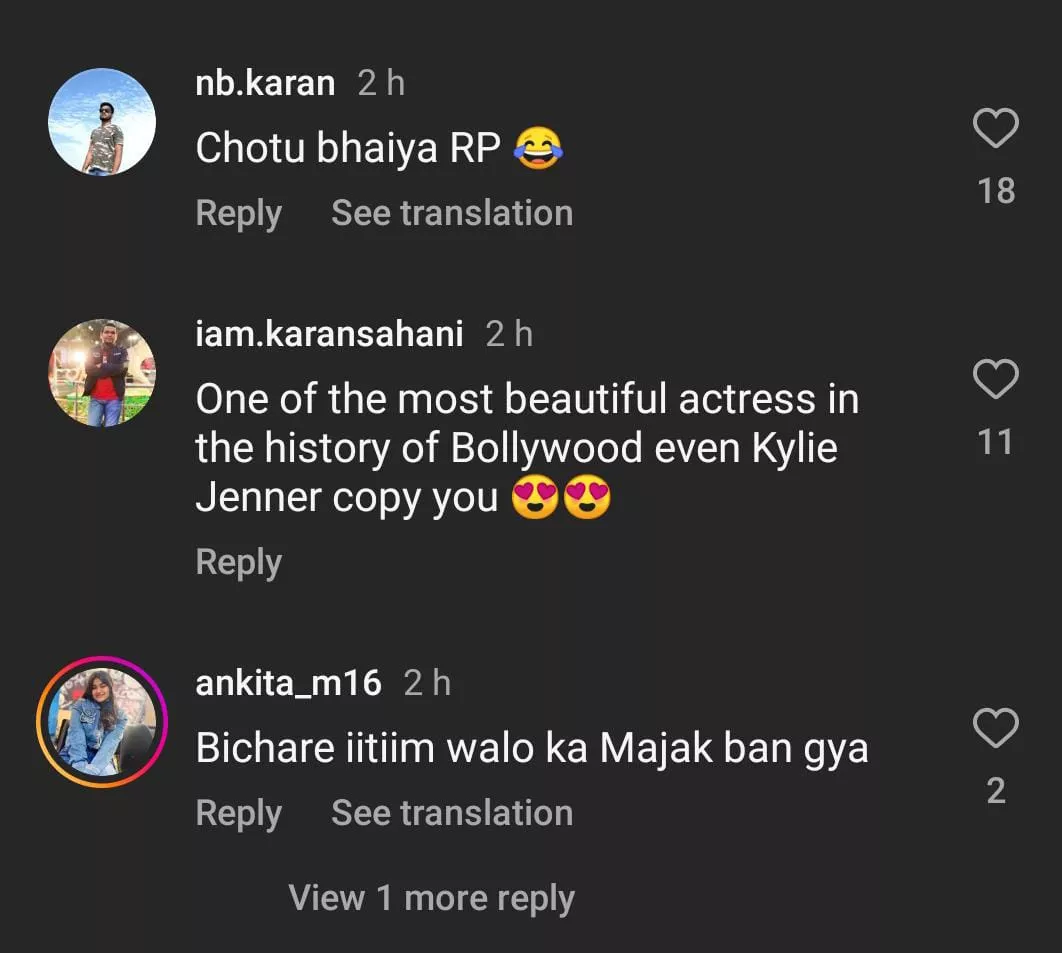
Task: Click the 11 likes count
Action: point(996,442)
